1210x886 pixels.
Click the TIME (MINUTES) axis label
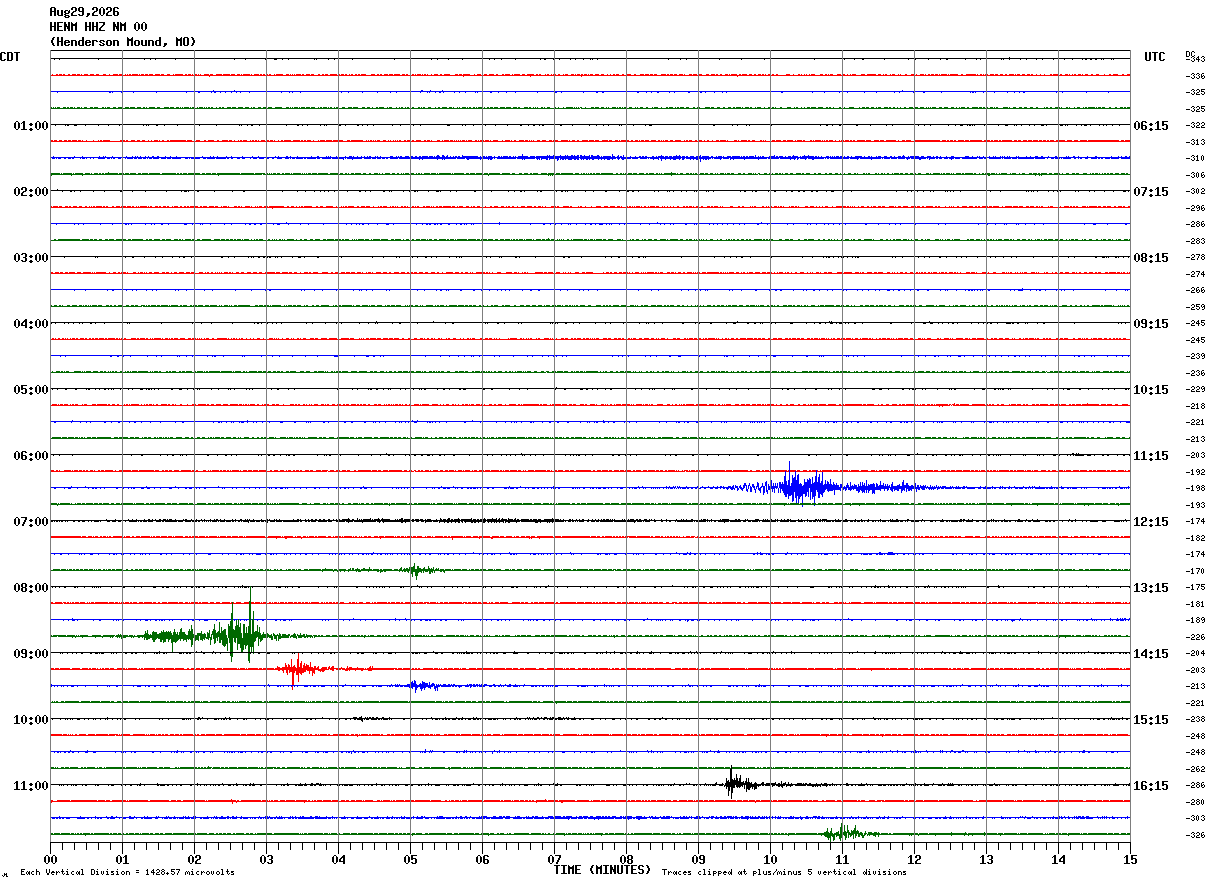(x=602, y=870)
